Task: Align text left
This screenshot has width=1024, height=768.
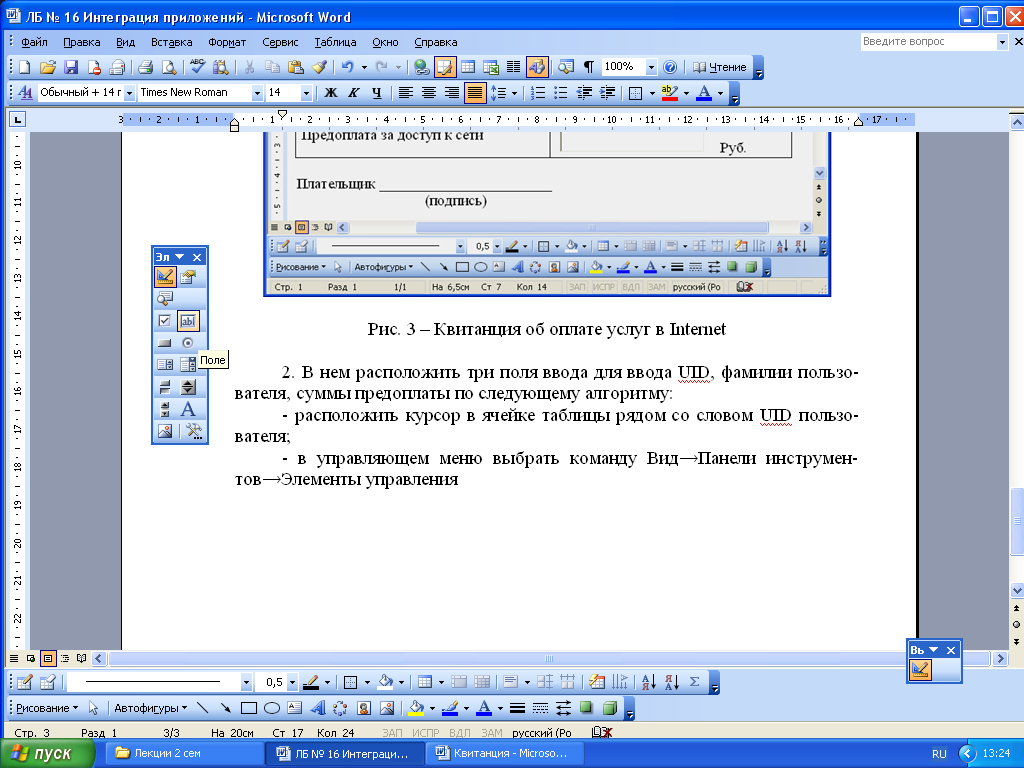Action: (x=406, y=93)
